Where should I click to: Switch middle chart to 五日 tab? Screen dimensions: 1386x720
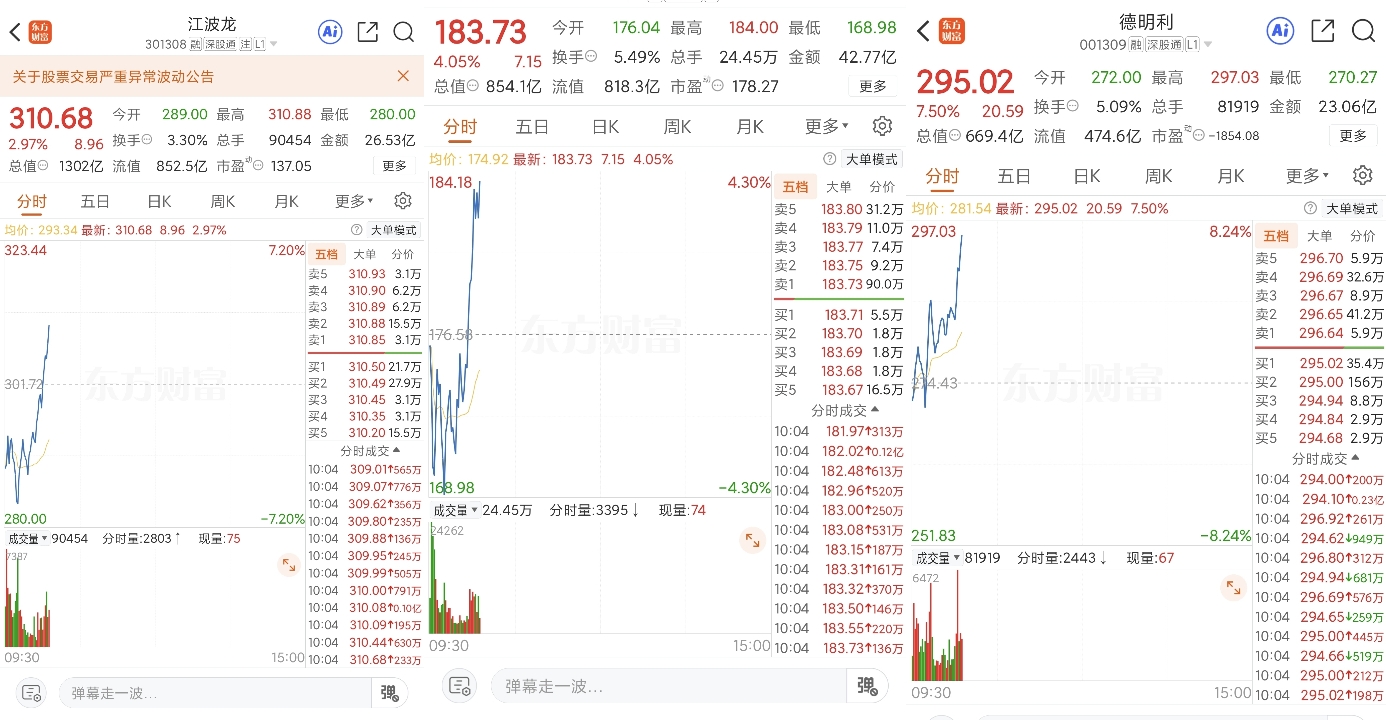point(532,127)
